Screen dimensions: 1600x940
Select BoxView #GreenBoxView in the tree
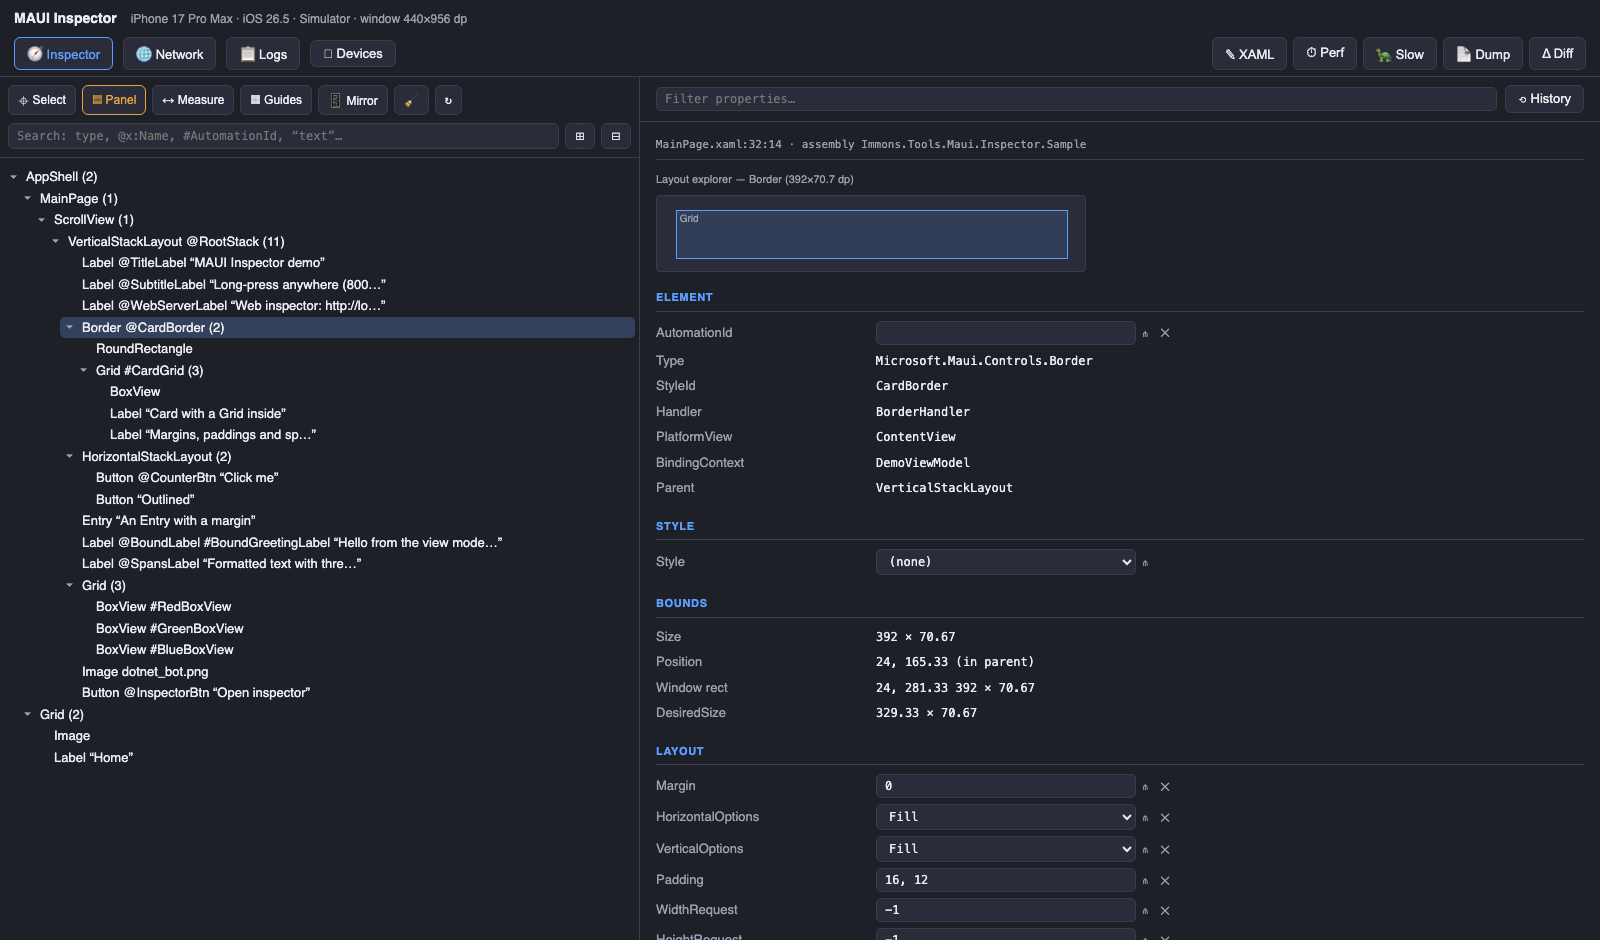170,629
